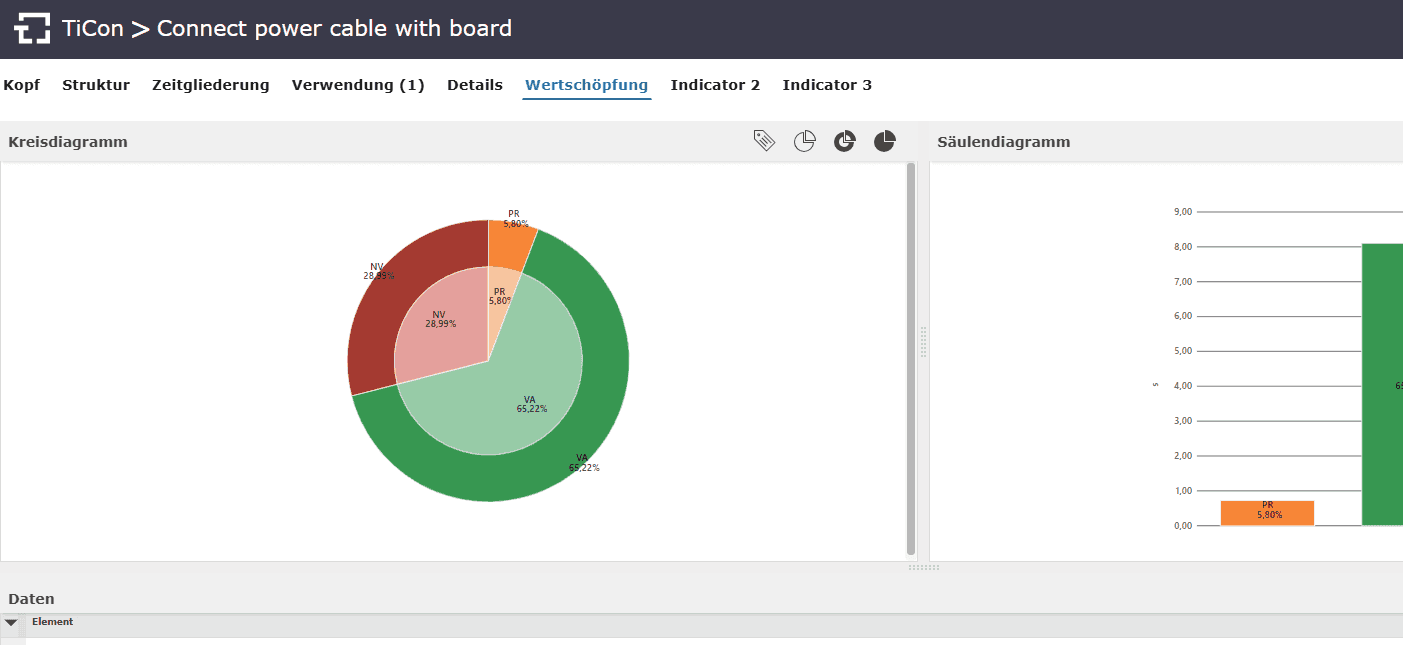This screenshot has width=1403, height=645.
Task: Switch to the Struktur tab
Action: click(96, 85)
